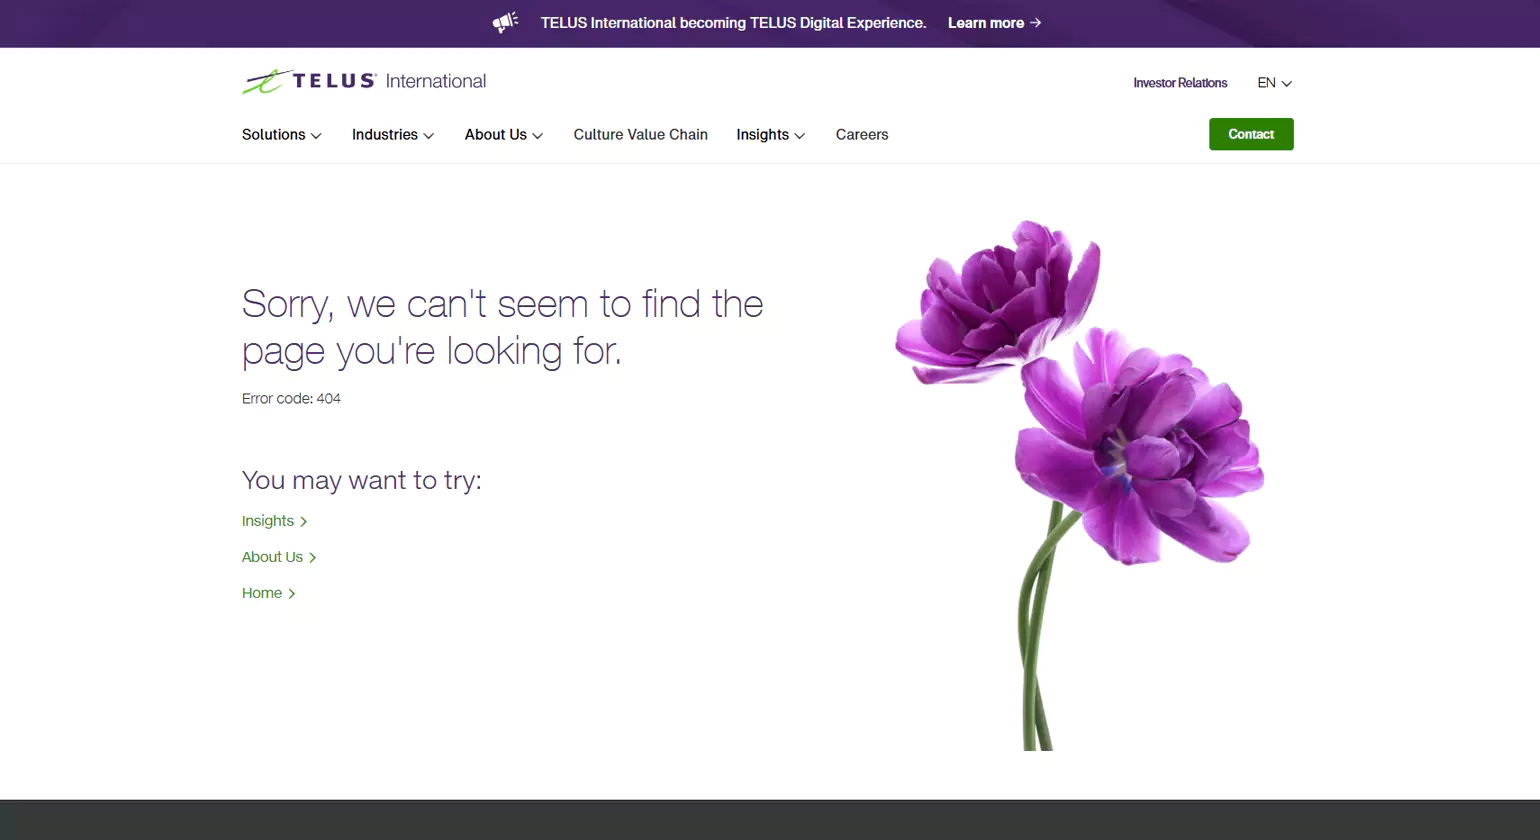Click the chevron next to the Home suggestion
This screenshot has width=1540, height=840.
click(x=292, y=593)
